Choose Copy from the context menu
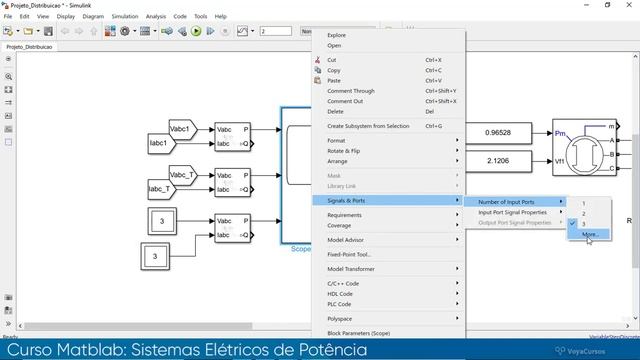640x360 pixels. click(389, 70)
